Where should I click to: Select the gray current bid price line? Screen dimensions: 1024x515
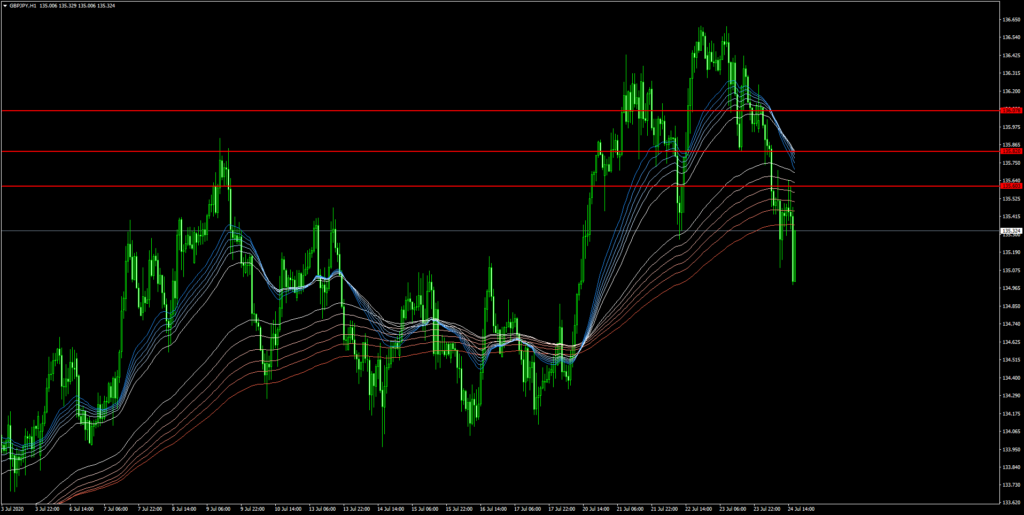coord(400,231)
